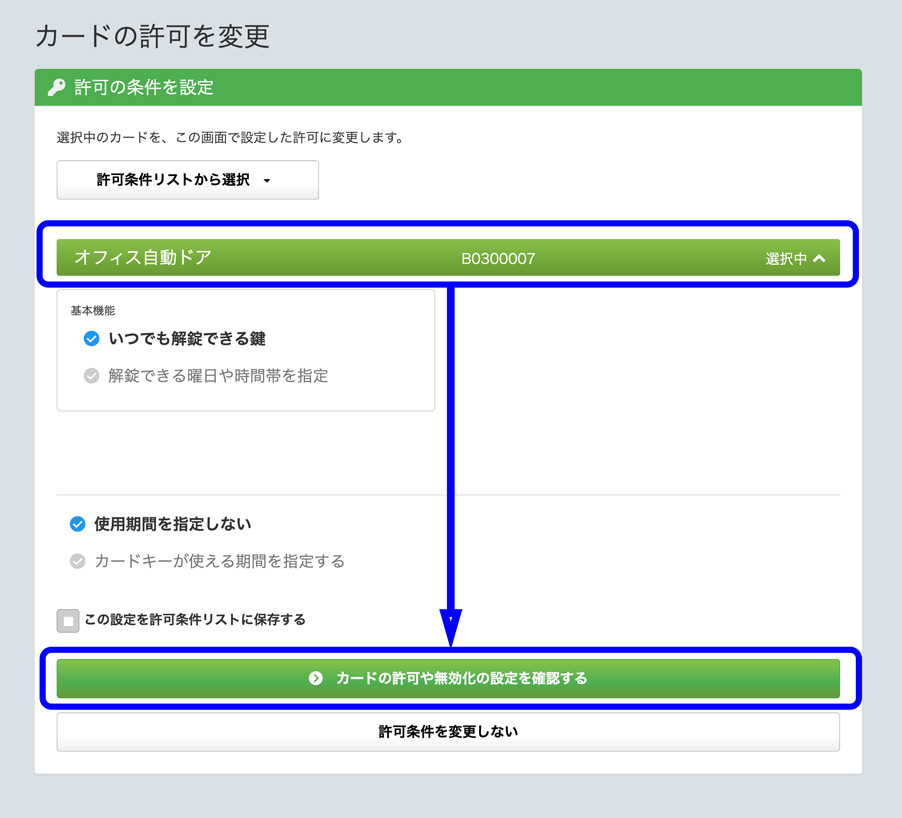Click the gray checkmark icon beside 解錠できる曜日や時間帯を指定
This screenshot has width=902, height=818.
91,376
